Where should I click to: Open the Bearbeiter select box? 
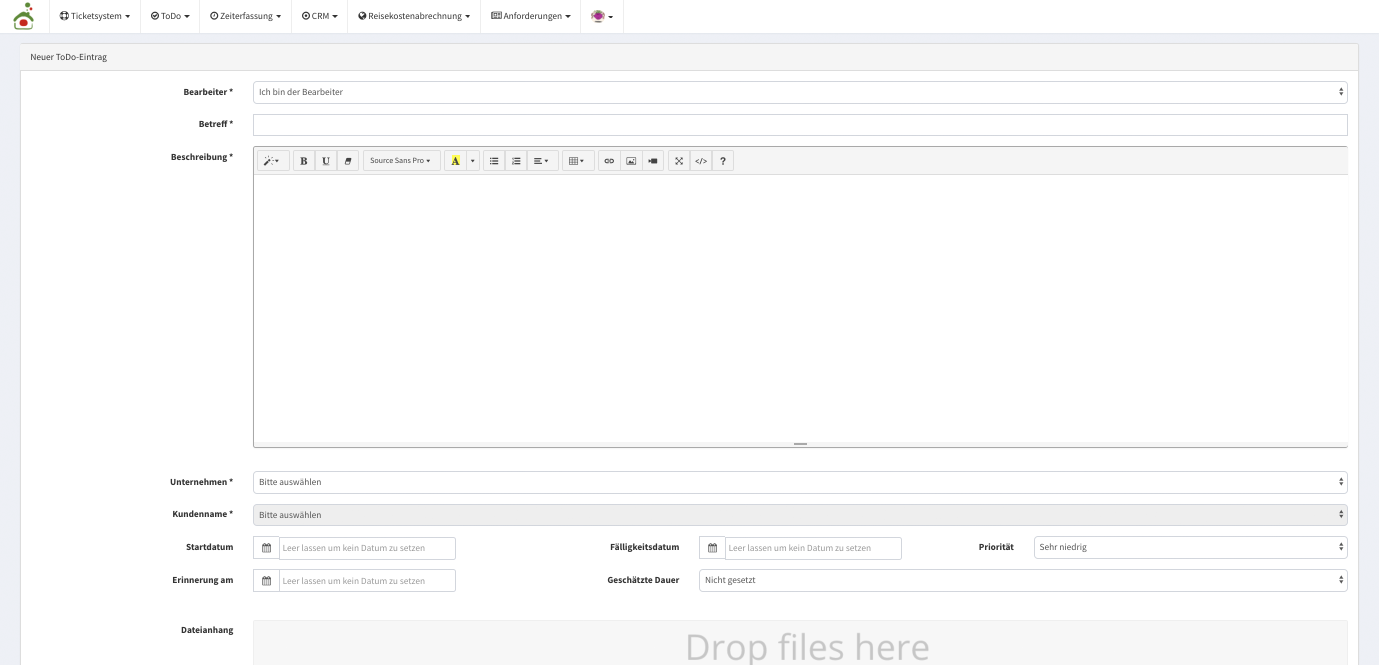pyautogui.click(x=800, y=92)
